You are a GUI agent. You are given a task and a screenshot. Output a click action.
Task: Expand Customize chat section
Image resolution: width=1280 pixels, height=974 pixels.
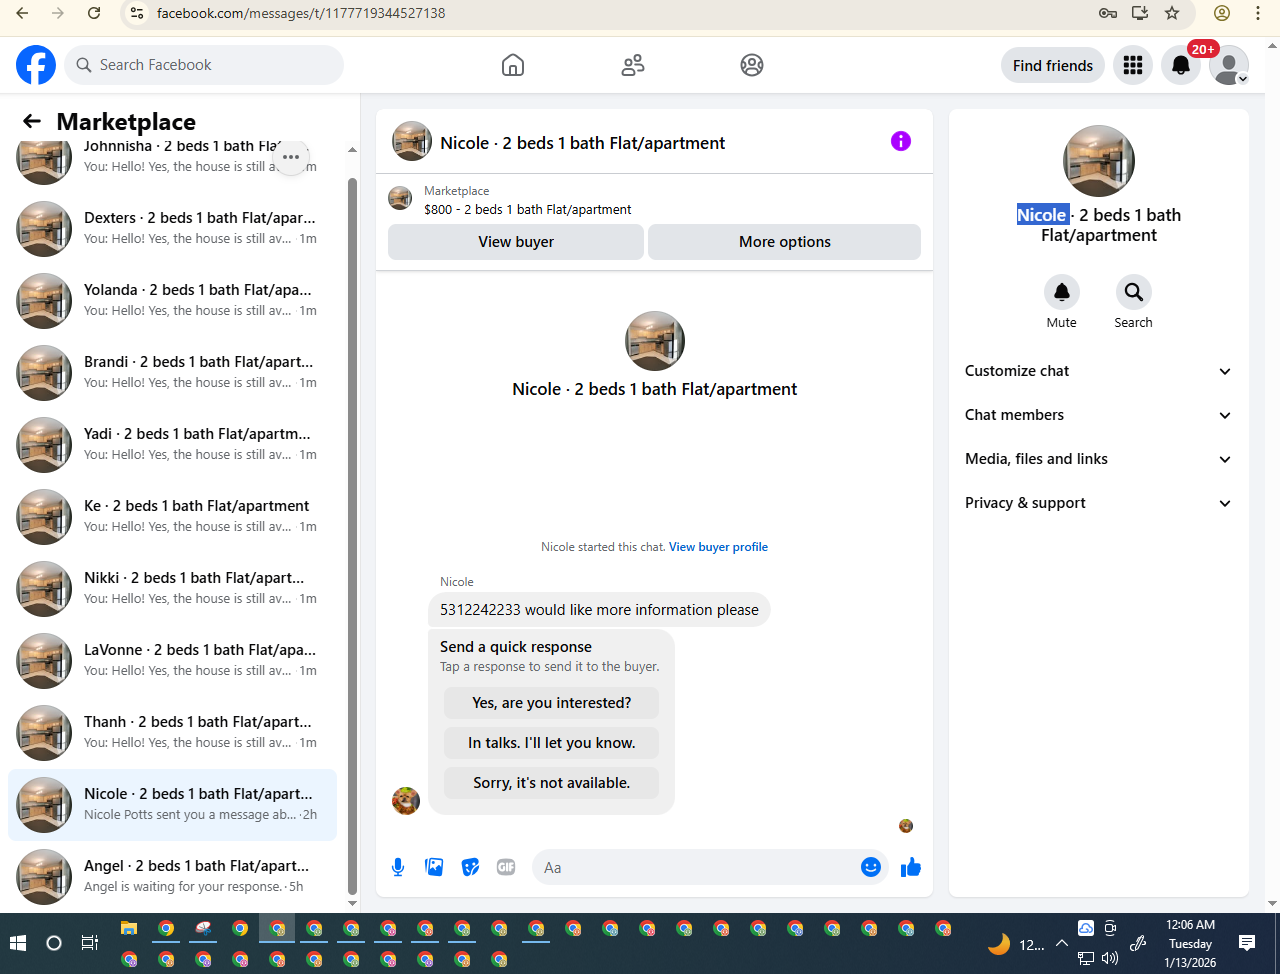pos(1099,371)
